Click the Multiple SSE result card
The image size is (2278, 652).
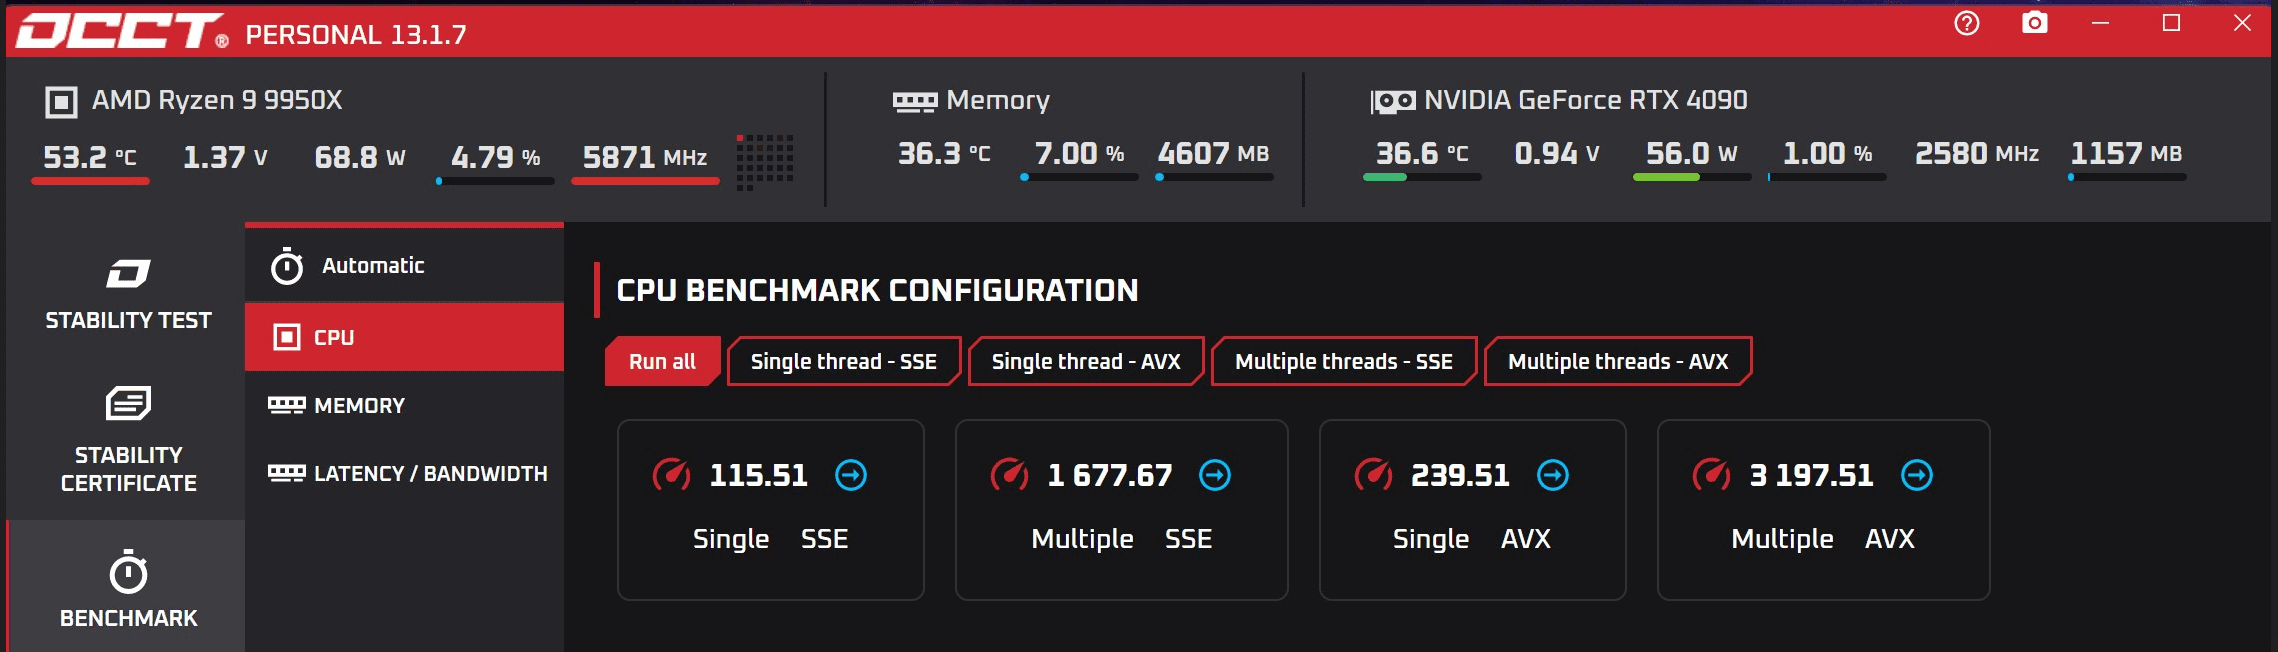(1121, 510)
